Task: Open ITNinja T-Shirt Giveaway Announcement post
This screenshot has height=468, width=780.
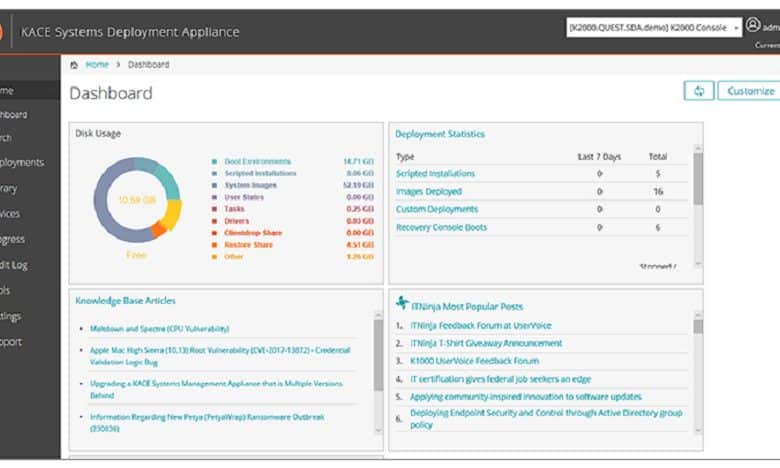Action: pos(486,343)
